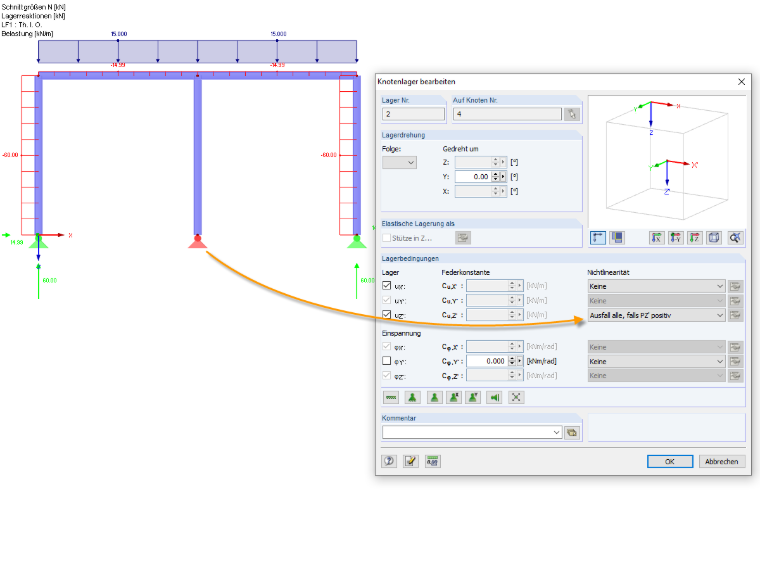Open the Folge rotation sequence dropdown
760x570 pixels.
coord(399,162)
